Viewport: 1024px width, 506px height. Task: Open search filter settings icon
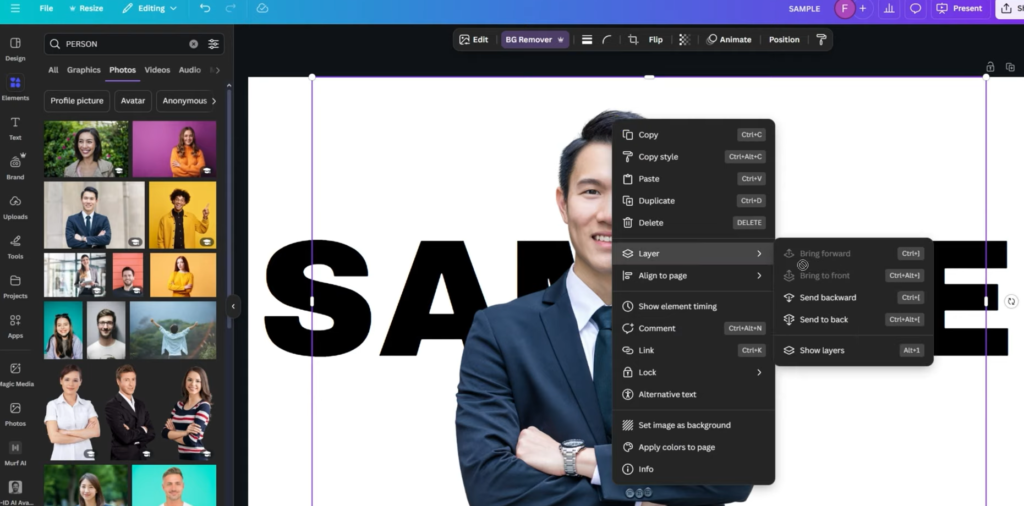click(214, 44)
